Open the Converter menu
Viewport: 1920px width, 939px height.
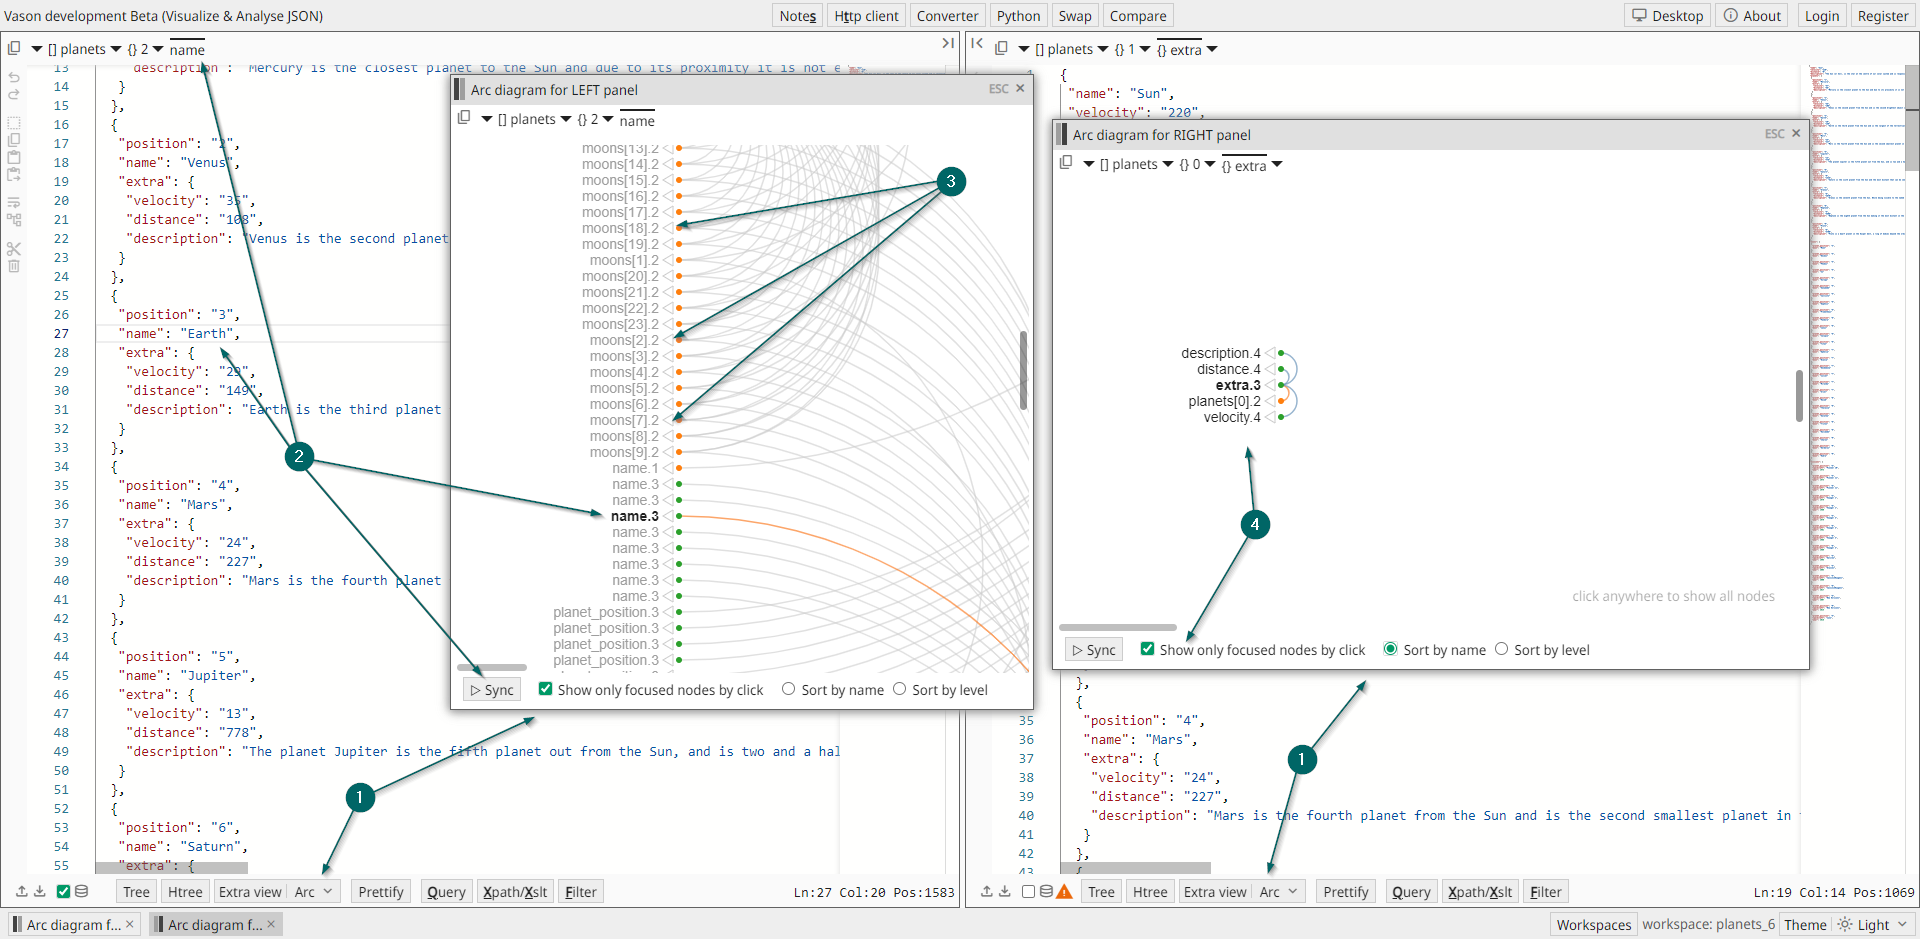click(x=947, y=16)
